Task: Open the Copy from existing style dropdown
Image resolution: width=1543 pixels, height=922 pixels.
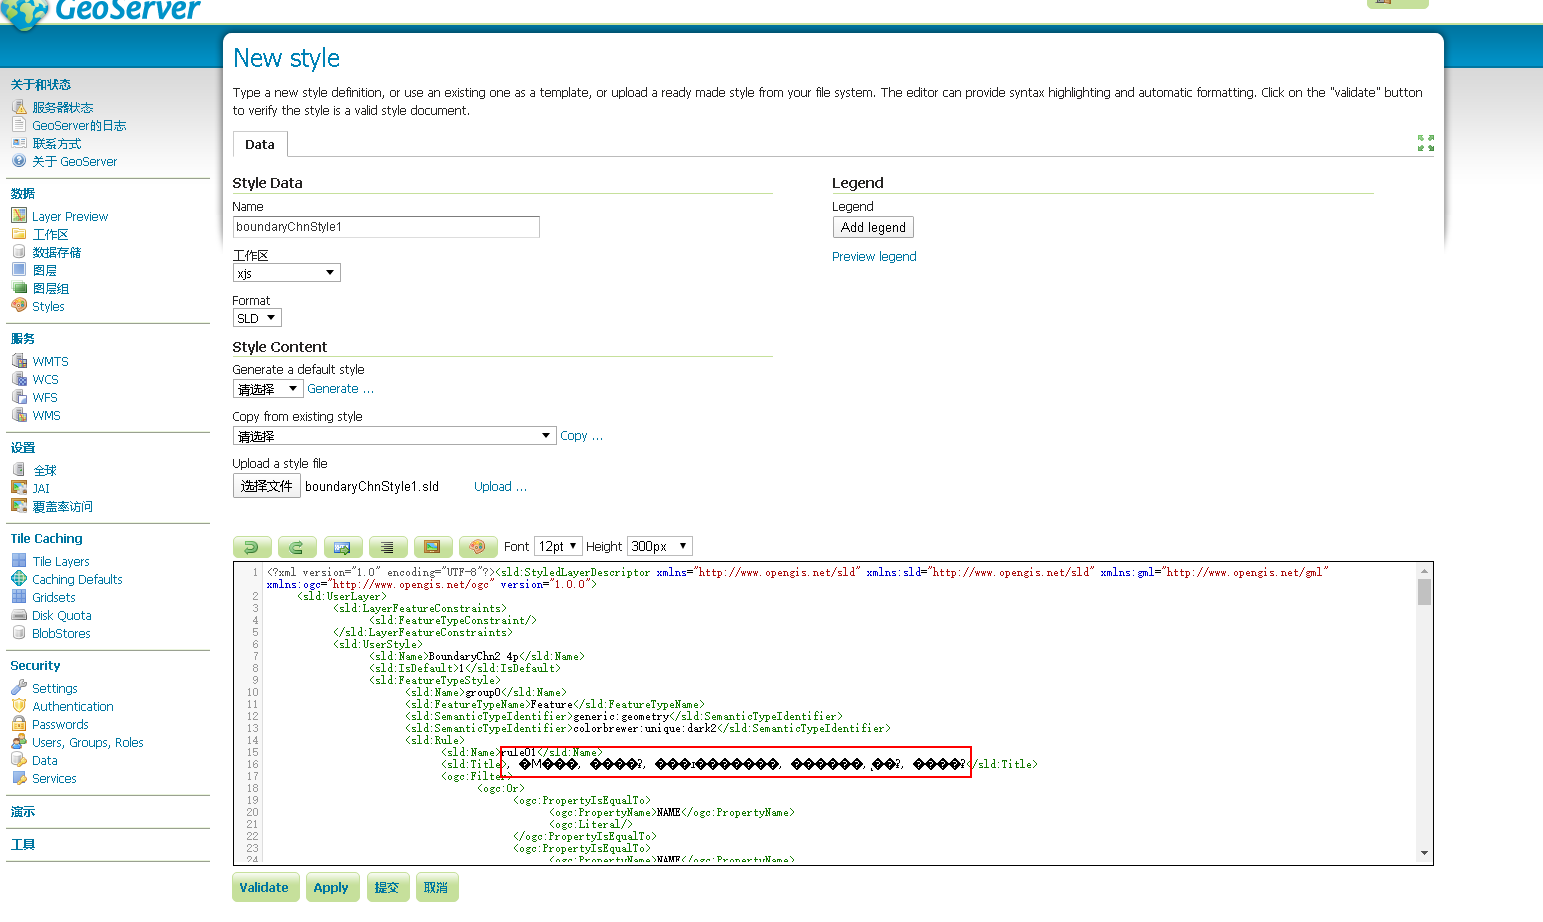Action: [394, 436]
